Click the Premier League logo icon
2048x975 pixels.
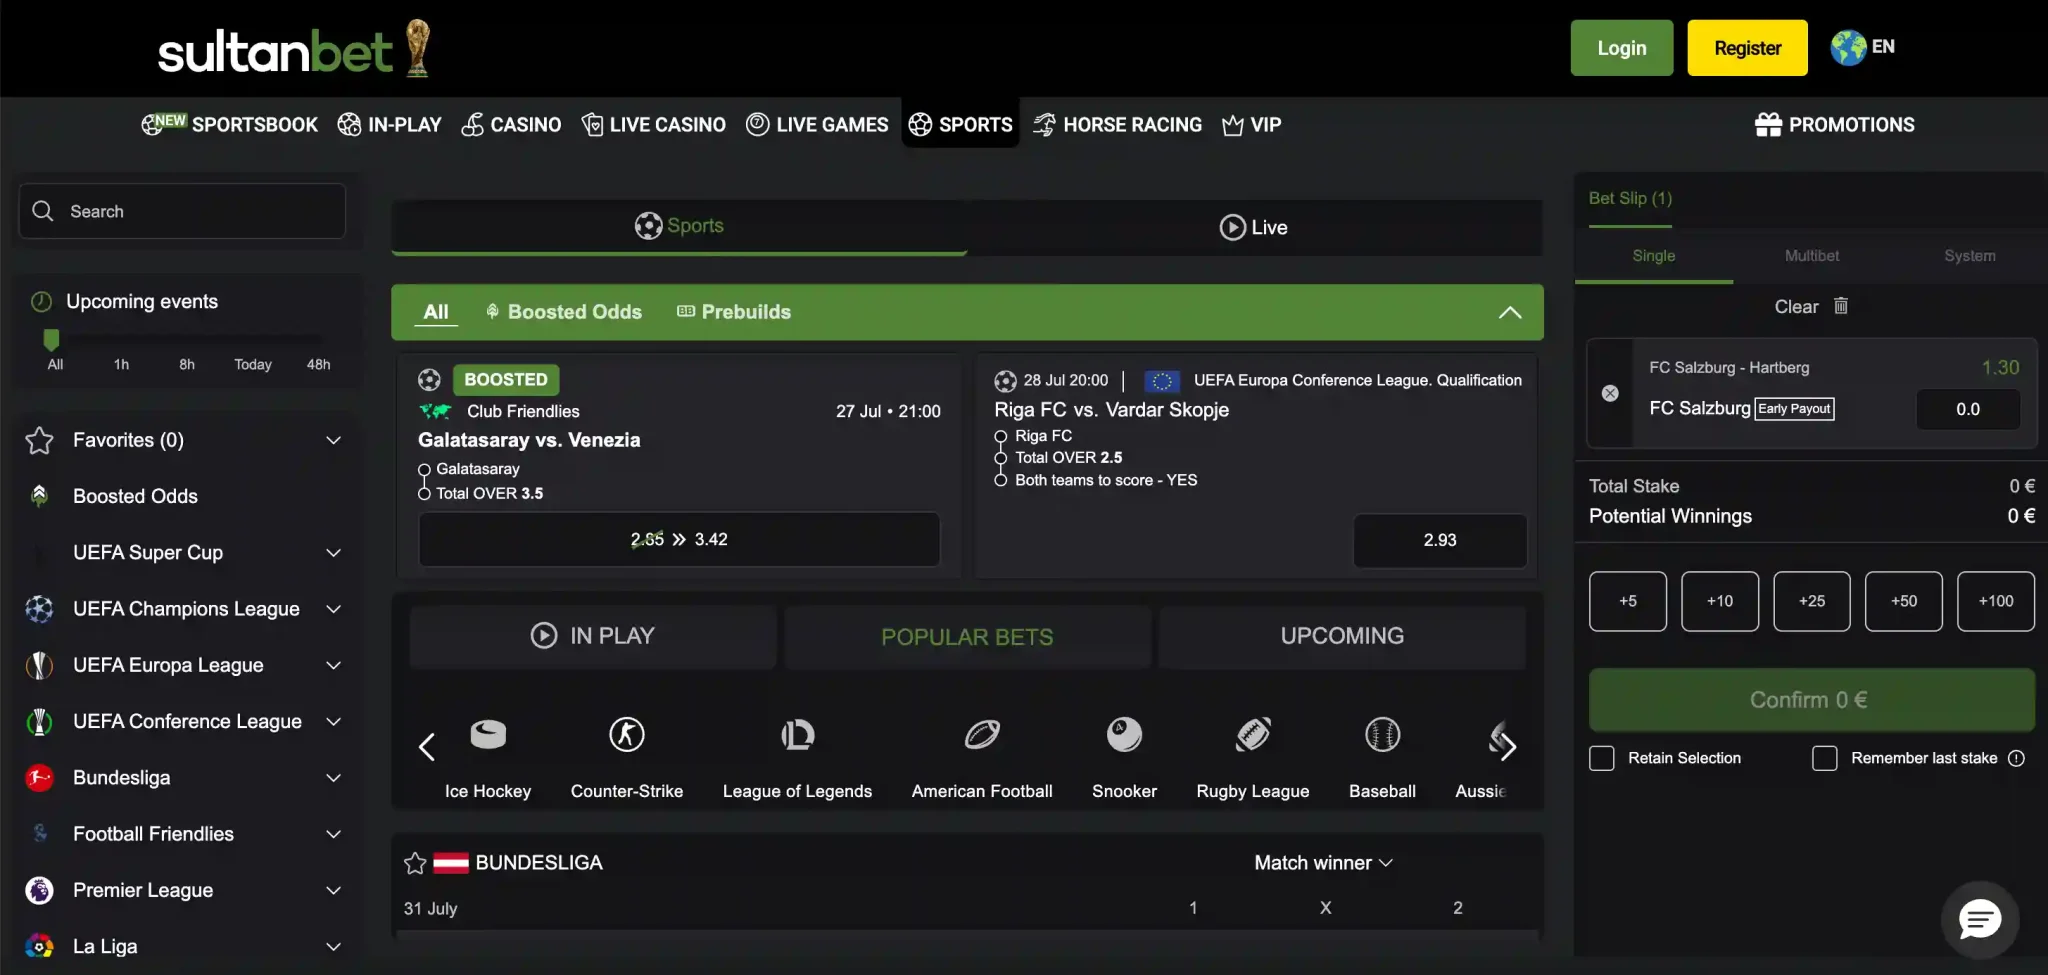39,890
